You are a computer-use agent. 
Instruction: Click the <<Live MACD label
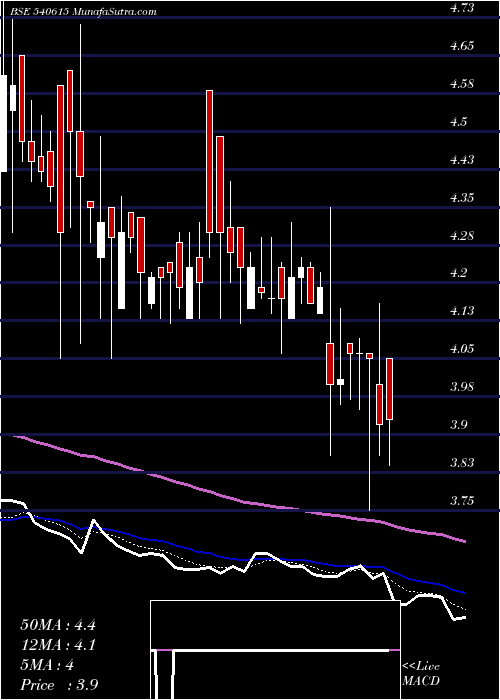[x=421, y=674]
